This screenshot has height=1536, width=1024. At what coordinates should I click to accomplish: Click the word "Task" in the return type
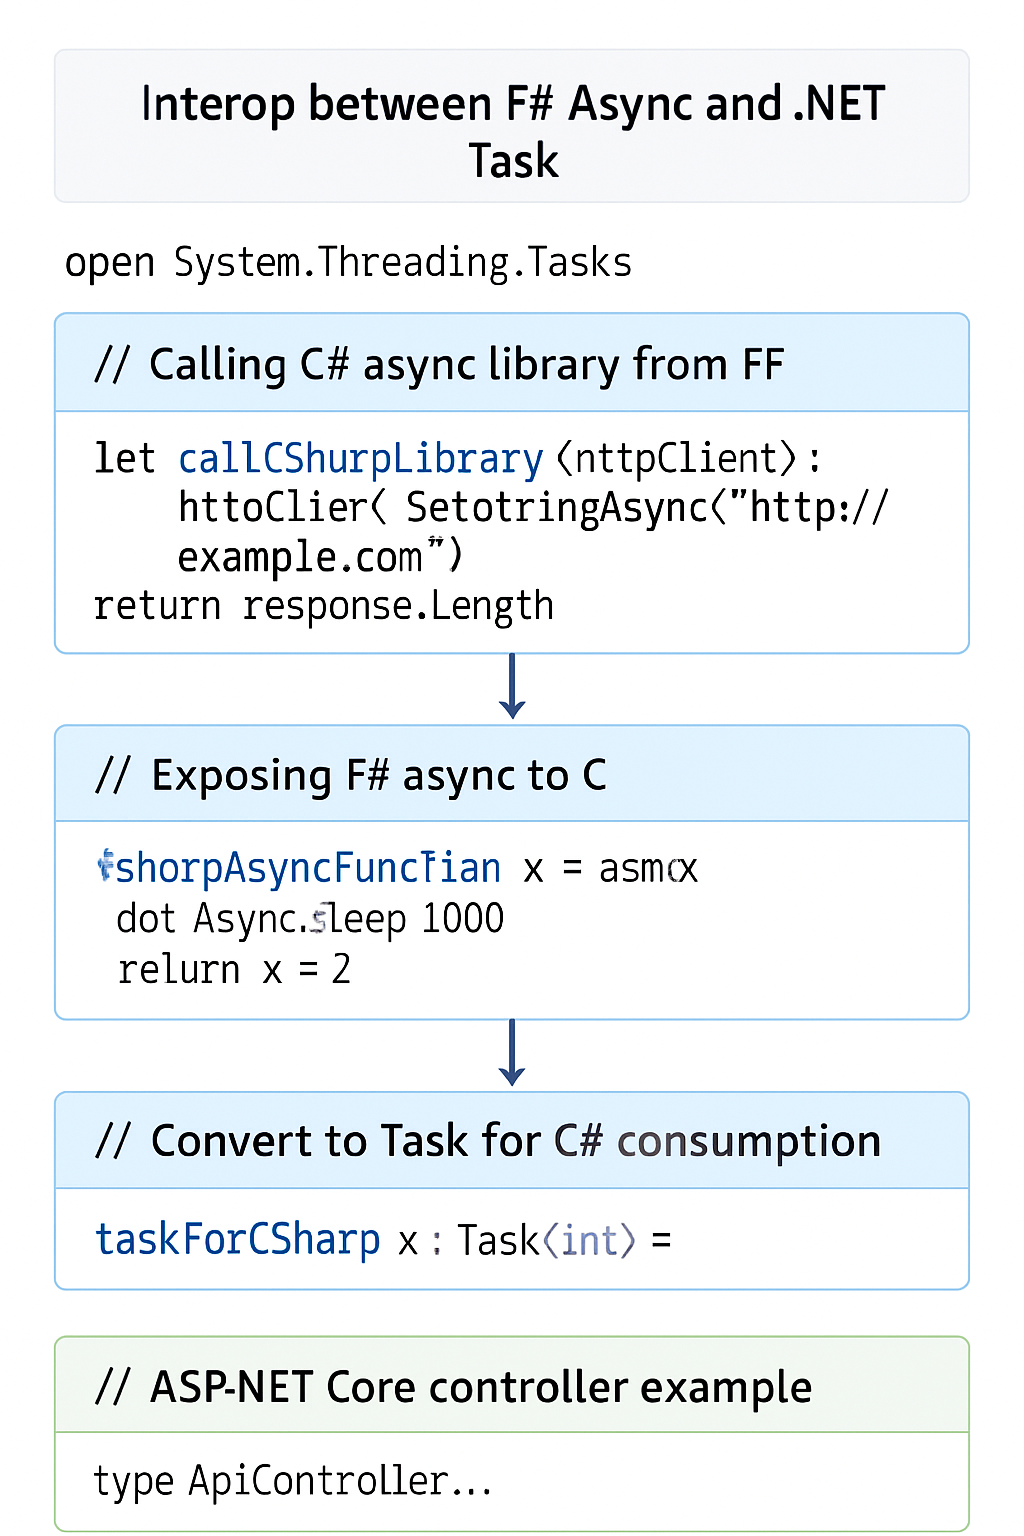click(498, 1241)
